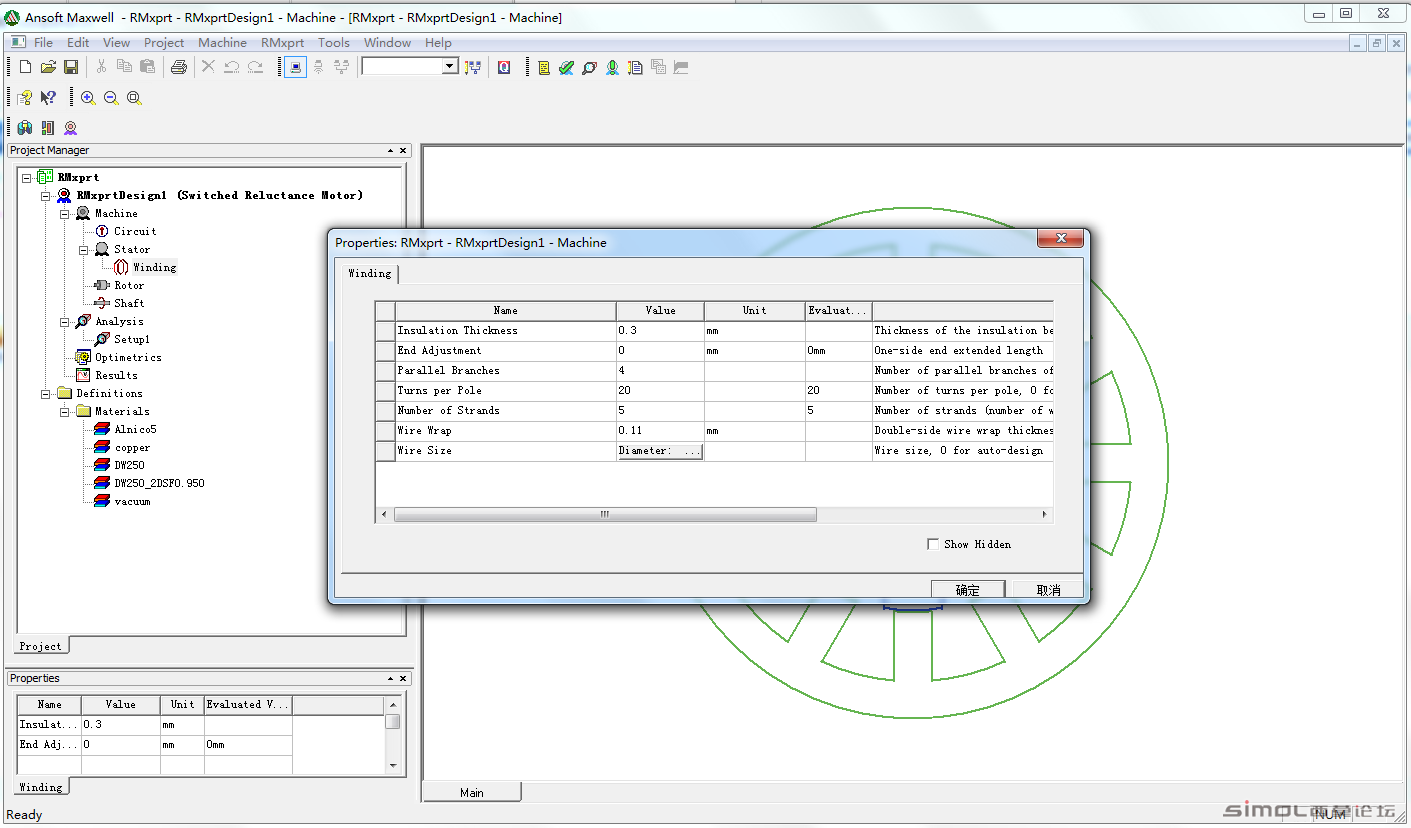Click the Undo arrow icon
Screen dimensions: 1411x828
point(231,67)
